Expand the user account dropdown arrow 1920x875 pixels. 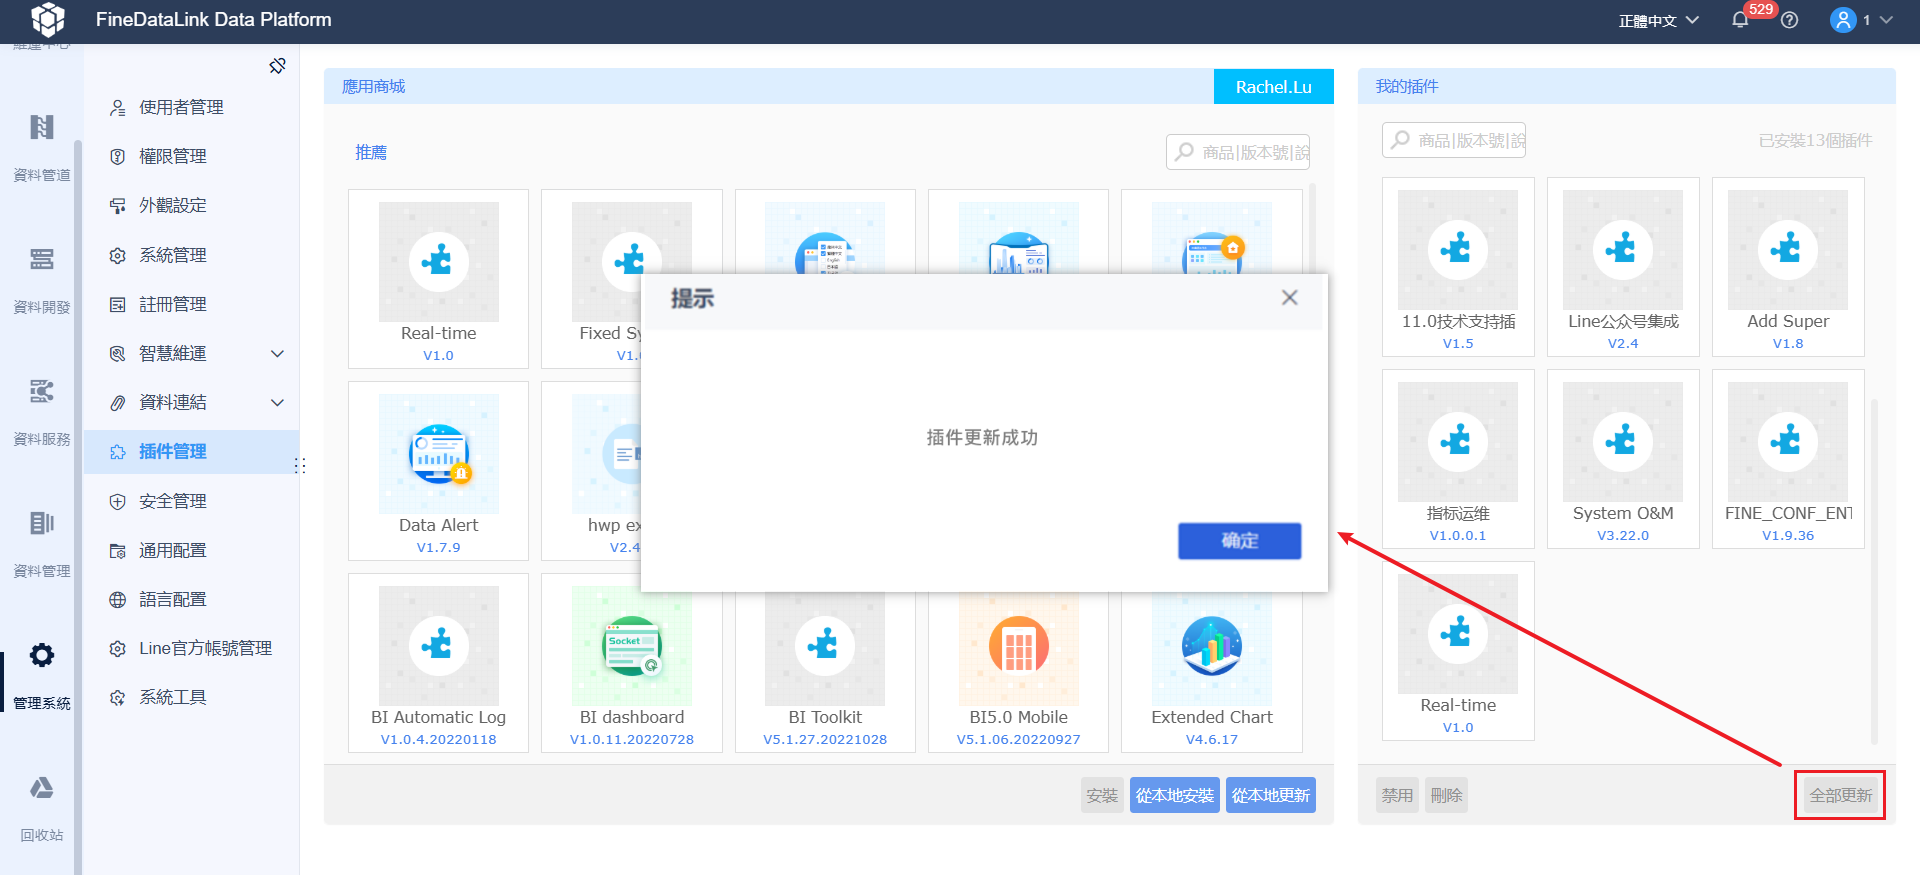1887,20
